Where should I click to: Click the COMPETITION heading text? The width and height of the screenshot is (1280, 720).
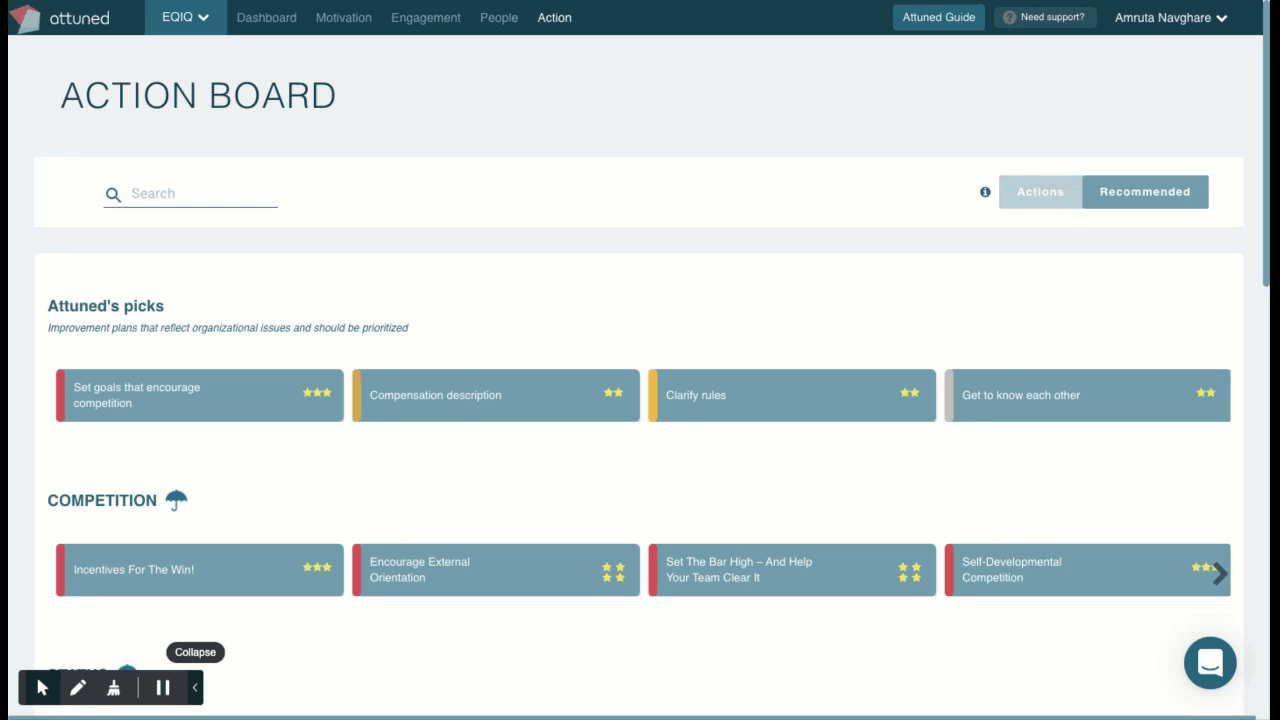coord(102,501)
